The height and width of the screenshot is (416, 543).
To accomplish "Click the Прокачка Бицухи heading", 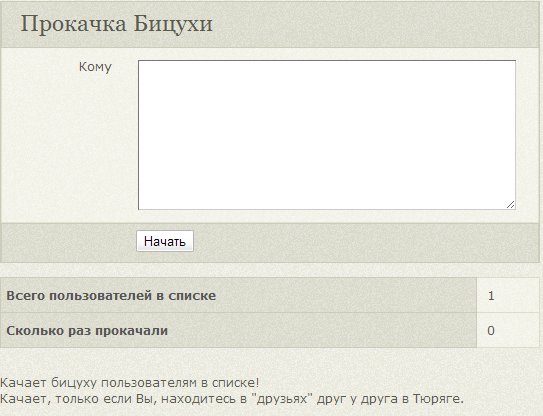I will (116, 24).
